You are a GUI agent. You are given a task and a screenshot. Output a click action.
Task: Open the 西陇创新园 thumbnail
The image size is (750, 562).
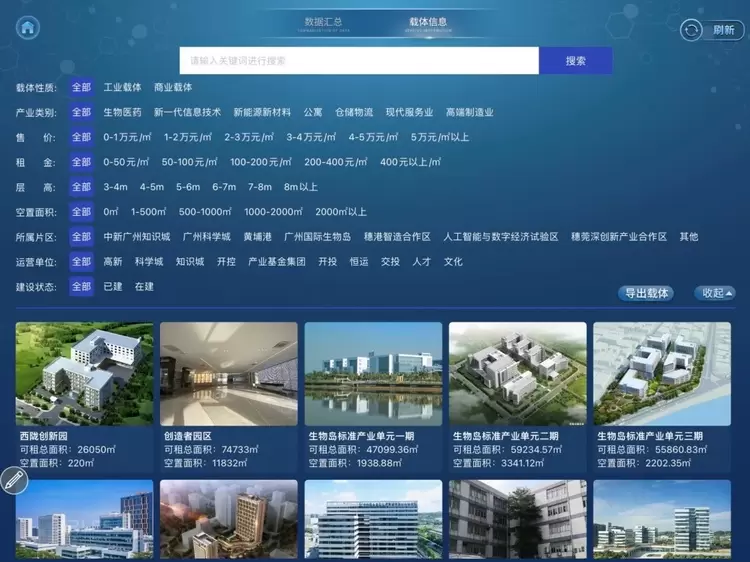point(85,373)
